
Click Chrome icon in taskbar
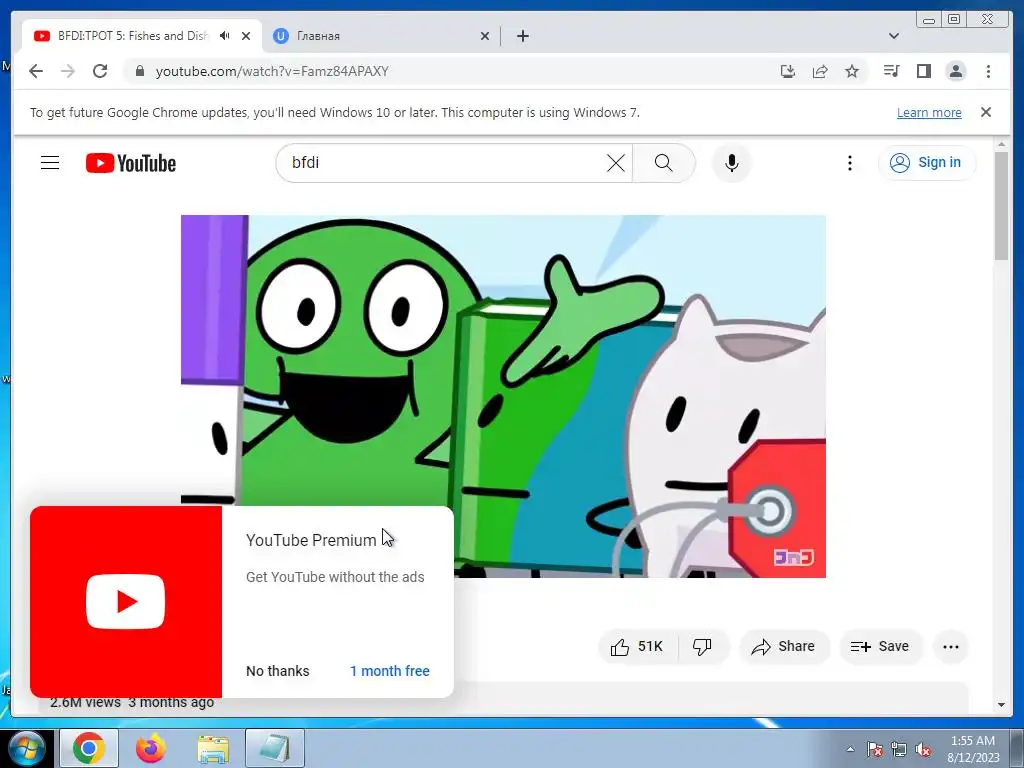[89, 748]
